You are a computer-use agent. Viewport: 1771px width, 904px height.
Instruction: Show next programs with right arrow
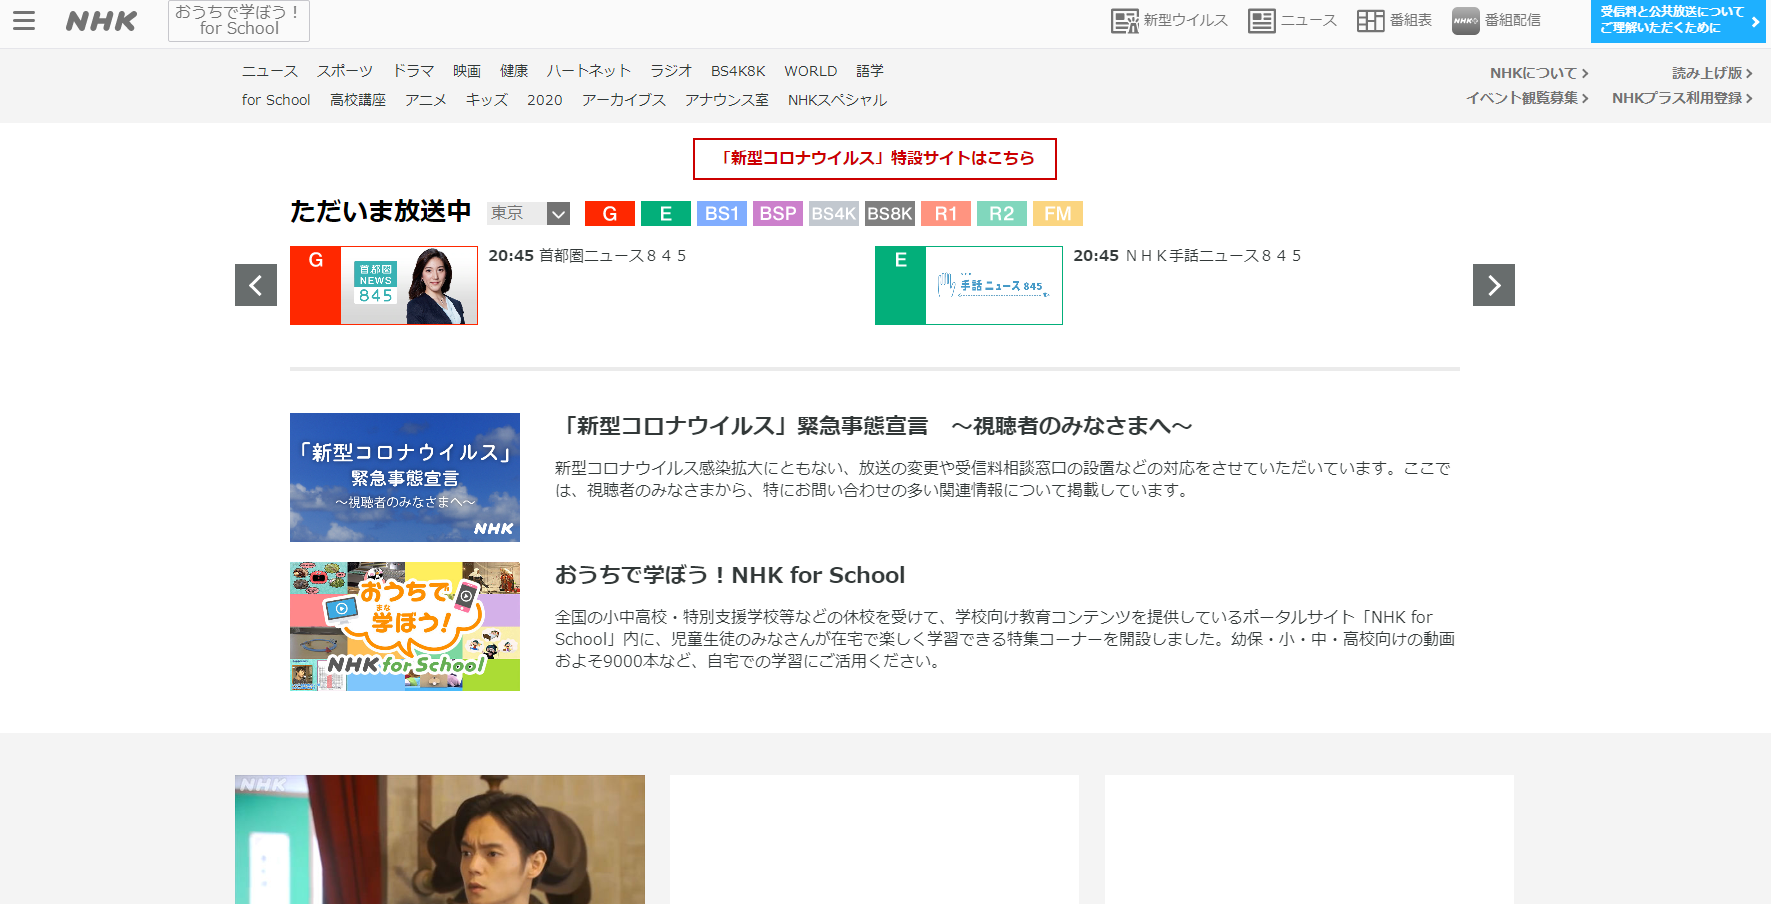[1494, 285]
